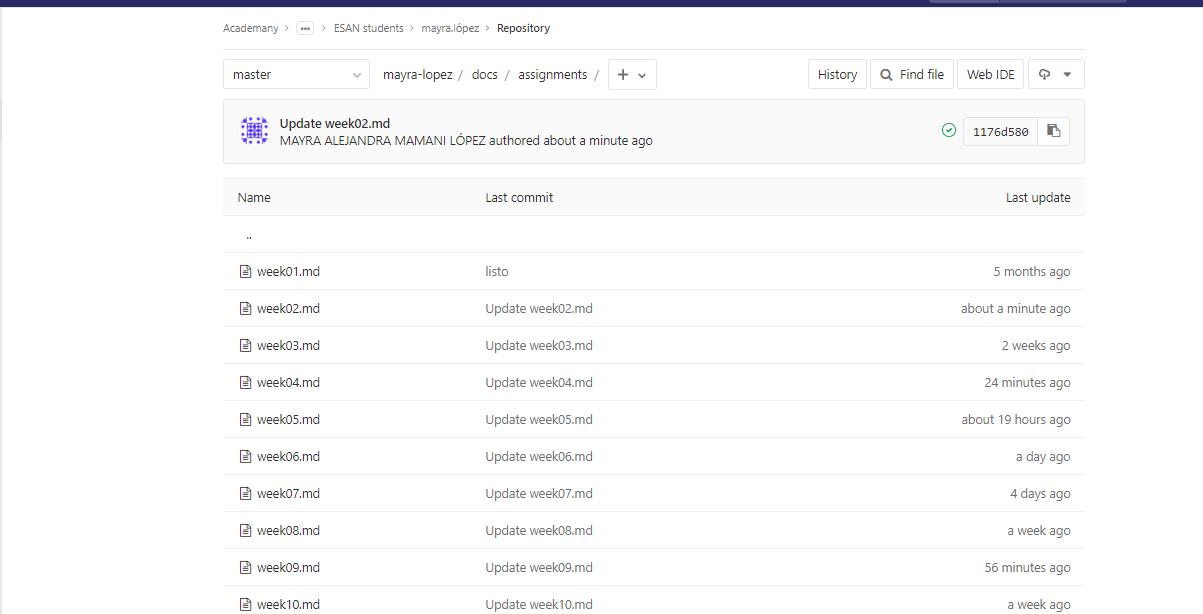Click commit hash 1176d580

(x=1000, y=131)
